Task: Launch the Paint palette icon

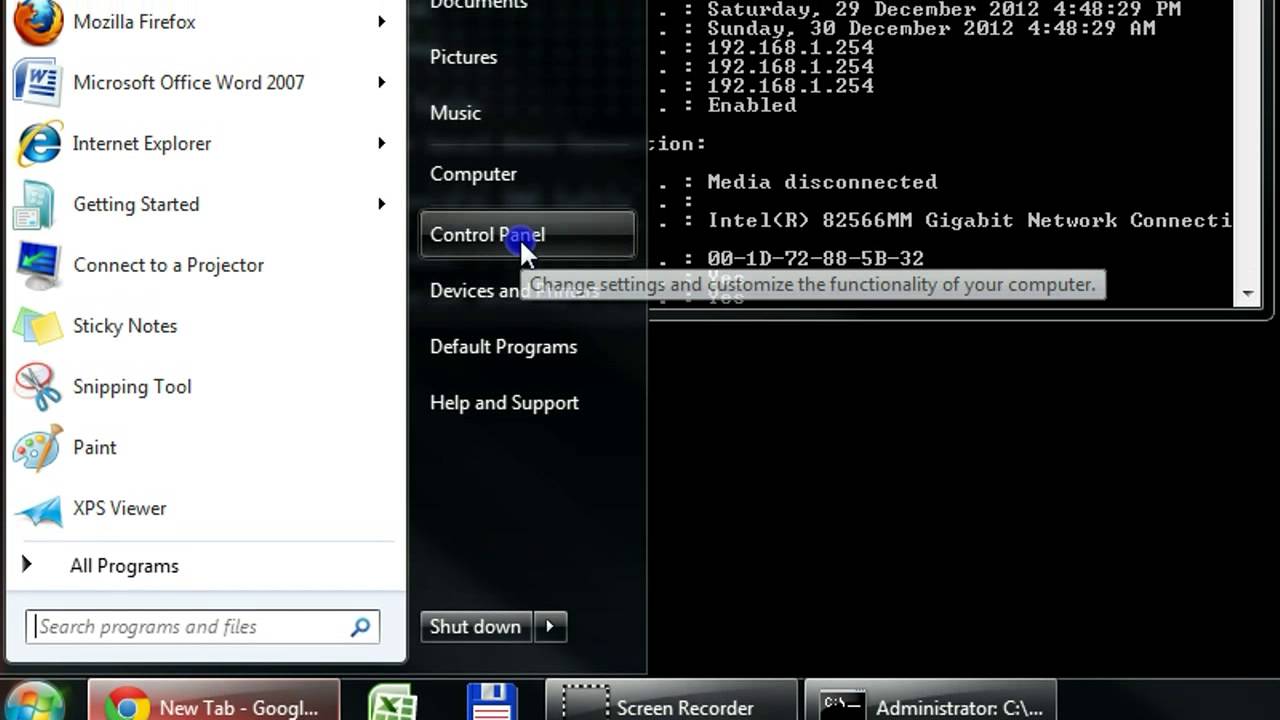Action: coord(38,448)
